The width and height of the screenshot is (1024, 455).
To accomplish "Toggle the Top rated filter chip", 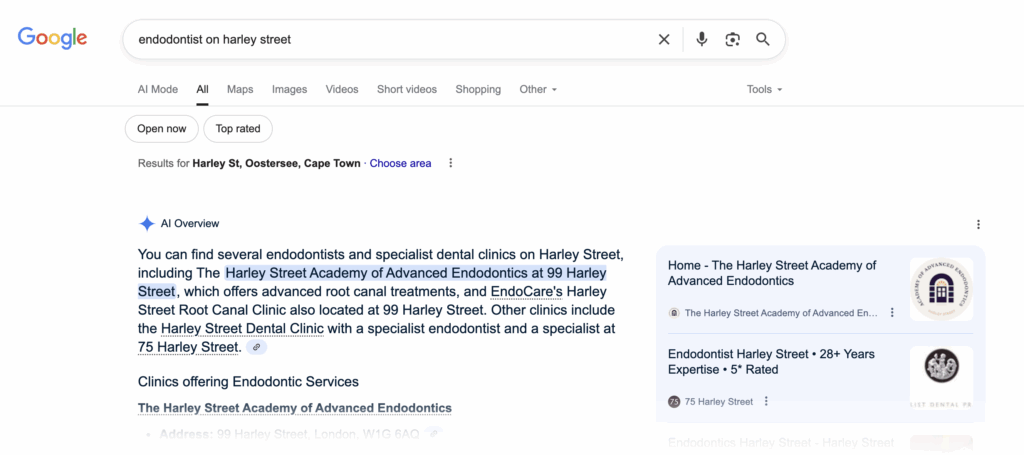I will coord(238,129).
